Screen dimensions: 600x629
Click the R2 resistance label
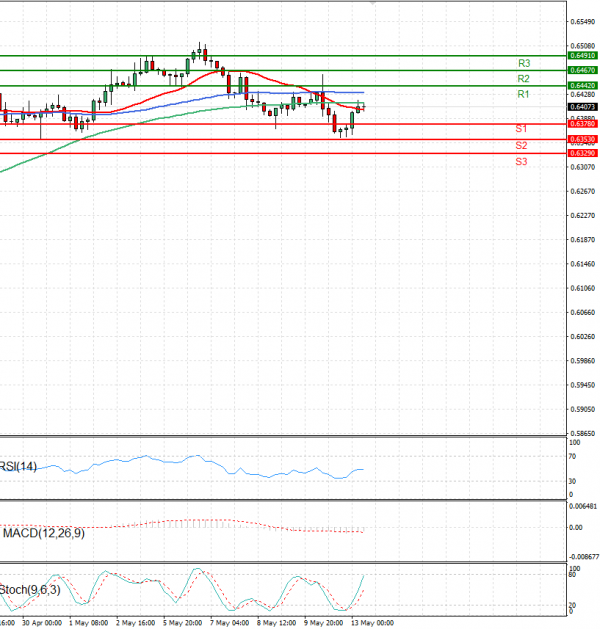click(523, 79)
